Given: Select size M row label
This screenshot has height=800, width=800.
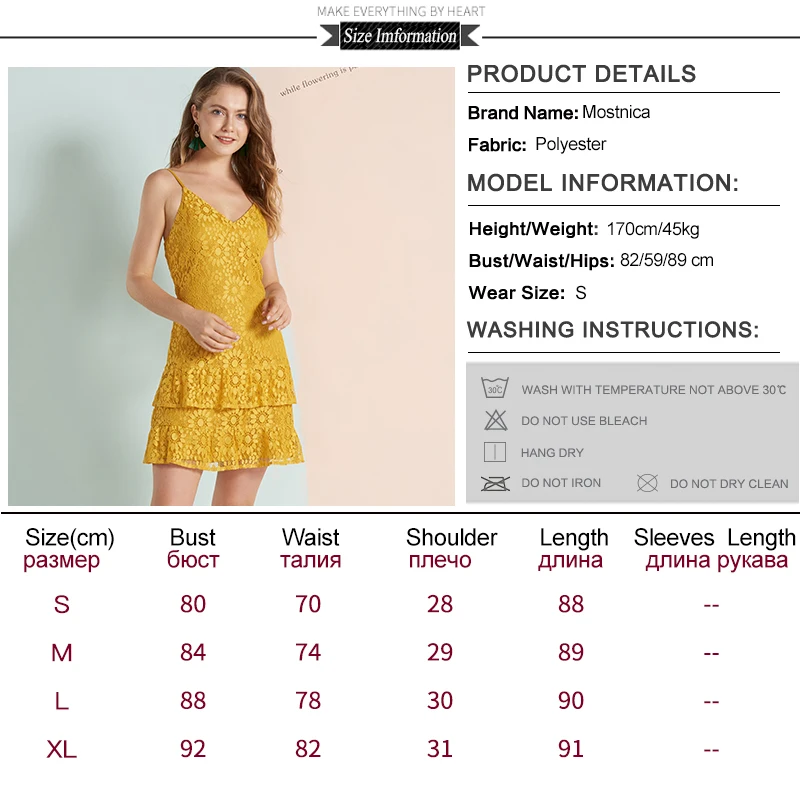Looking at the screenshot, I should pyautogui.click(x=62, y=653).
